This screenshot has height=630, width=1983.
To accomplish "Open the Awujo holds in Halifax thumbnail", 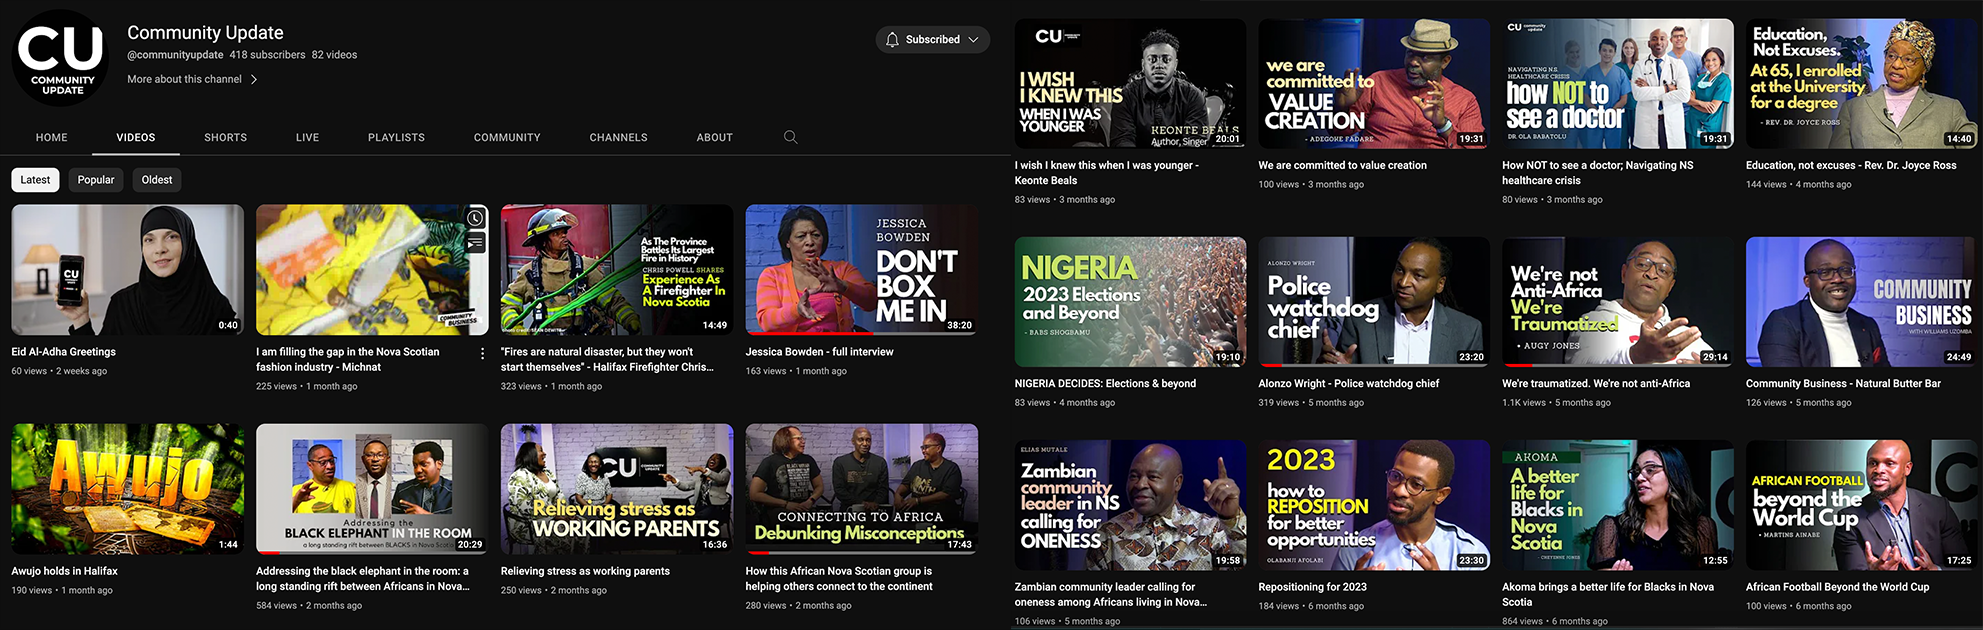I will [127, 489].
